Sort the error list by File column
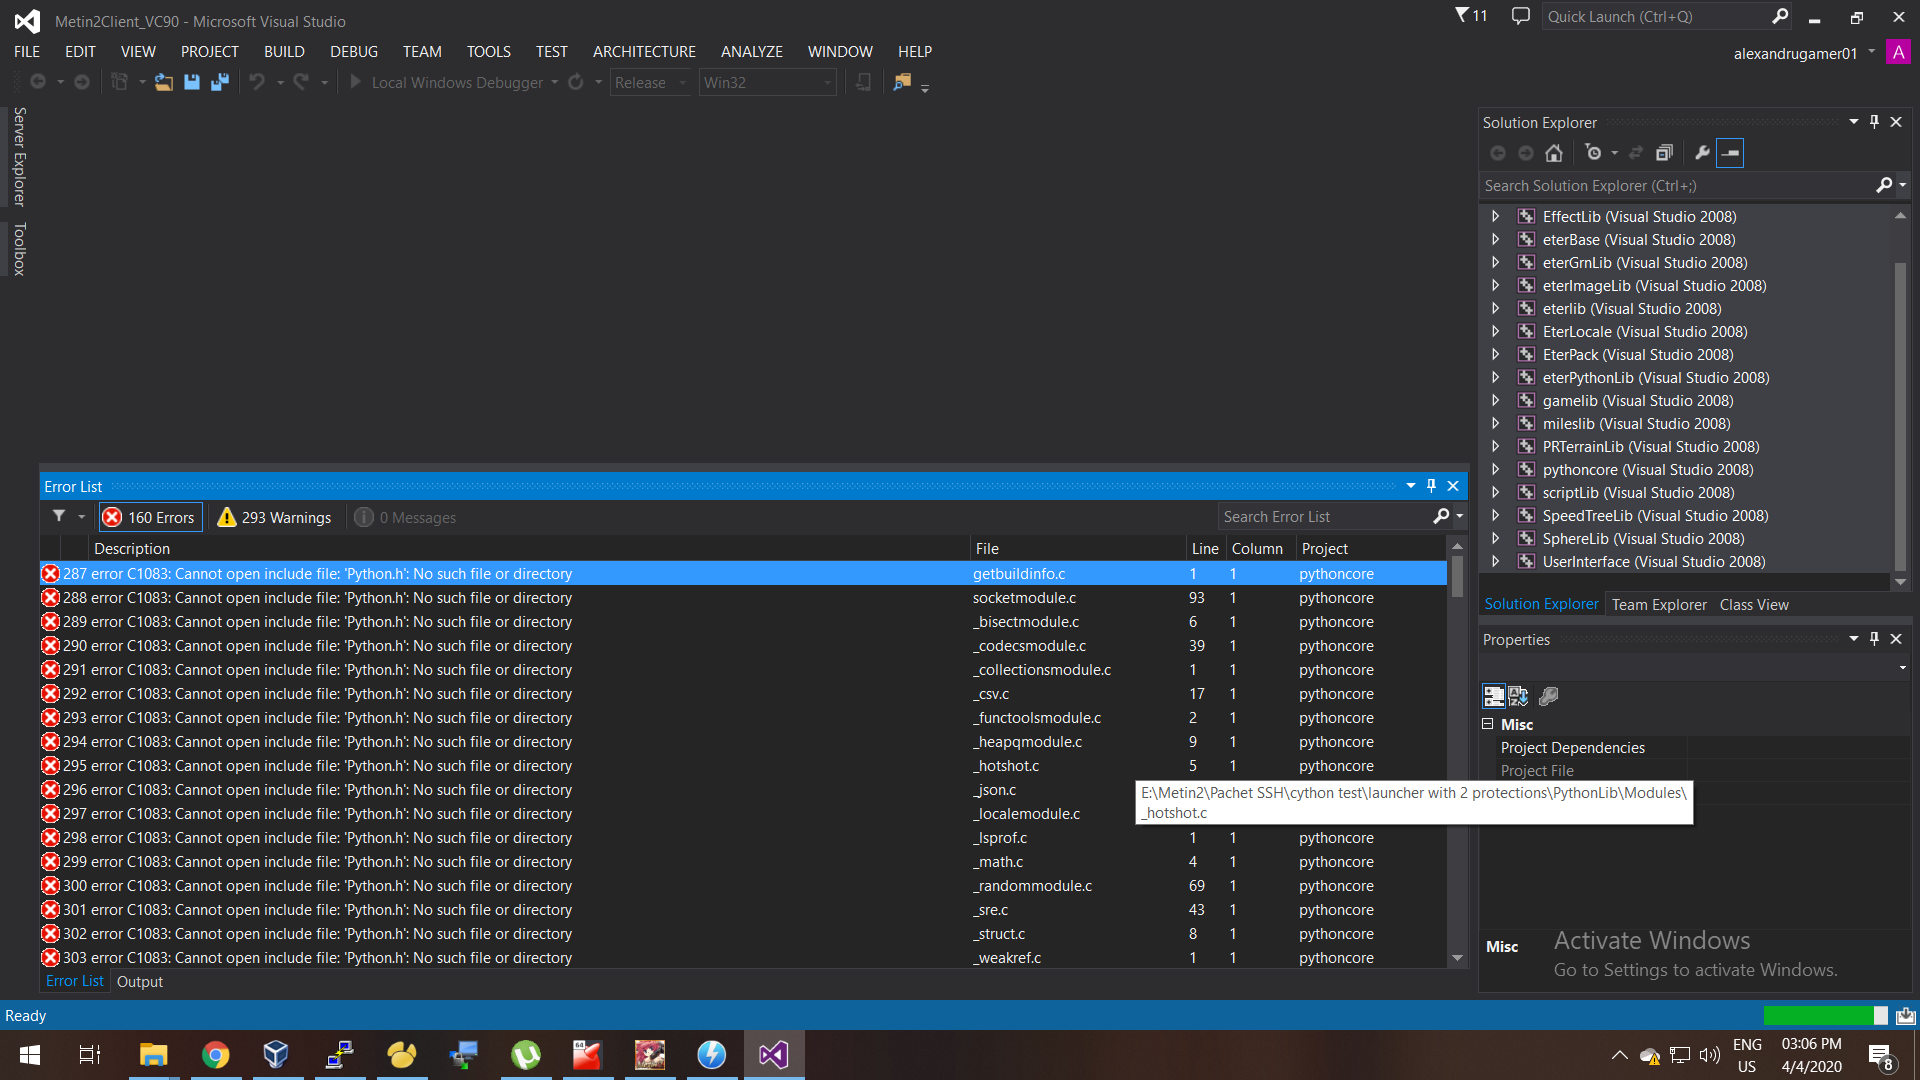This screenshot has width=1920, height=1080. [1077, 548]
